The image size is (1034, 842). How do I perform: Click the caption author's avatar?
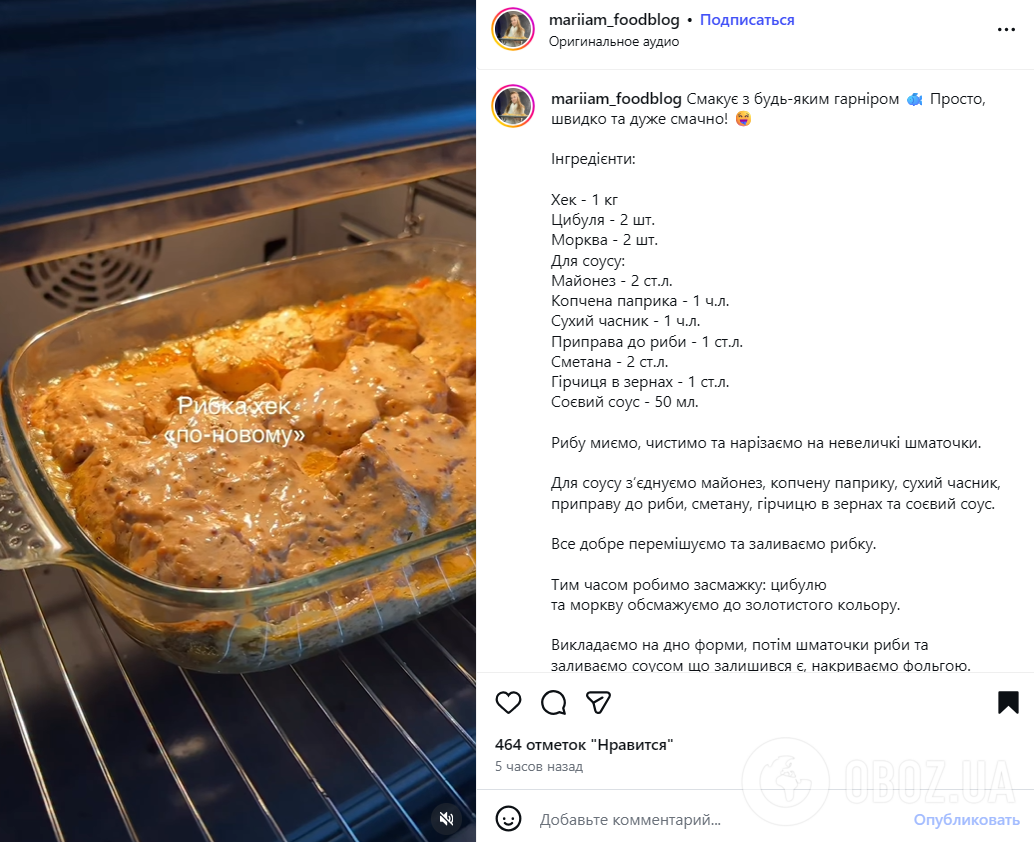(513, 106)
